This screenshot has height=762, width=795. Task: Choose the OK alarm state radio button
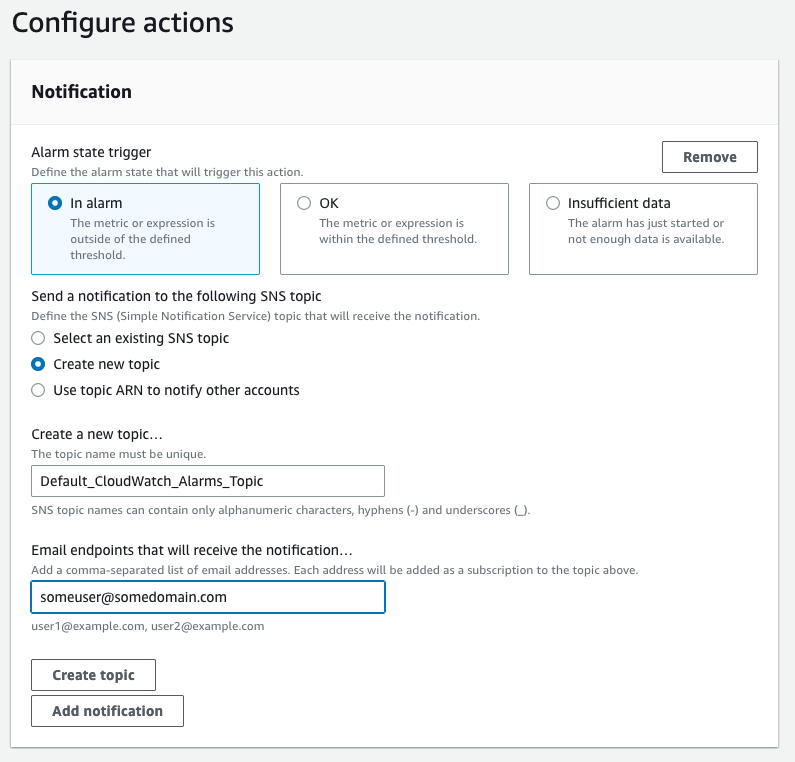point(304,203)
